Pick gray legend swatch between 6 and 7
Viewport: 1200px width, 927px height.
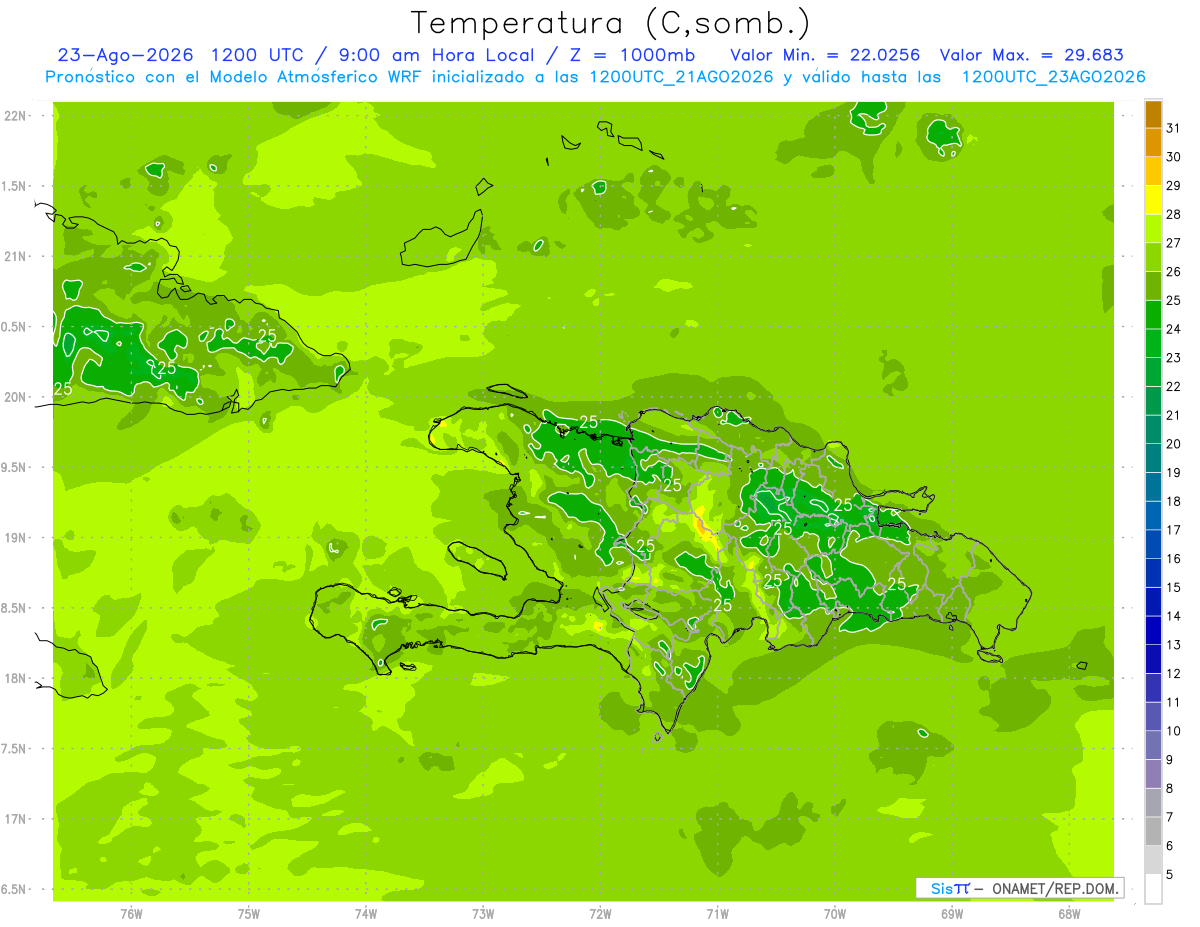tap(1153, 831)
